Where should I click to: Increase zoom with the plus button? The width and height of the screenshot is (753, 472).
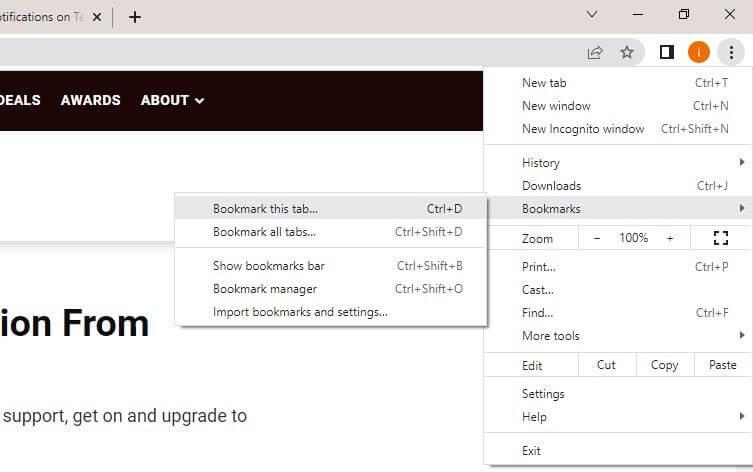click(670, 238)
